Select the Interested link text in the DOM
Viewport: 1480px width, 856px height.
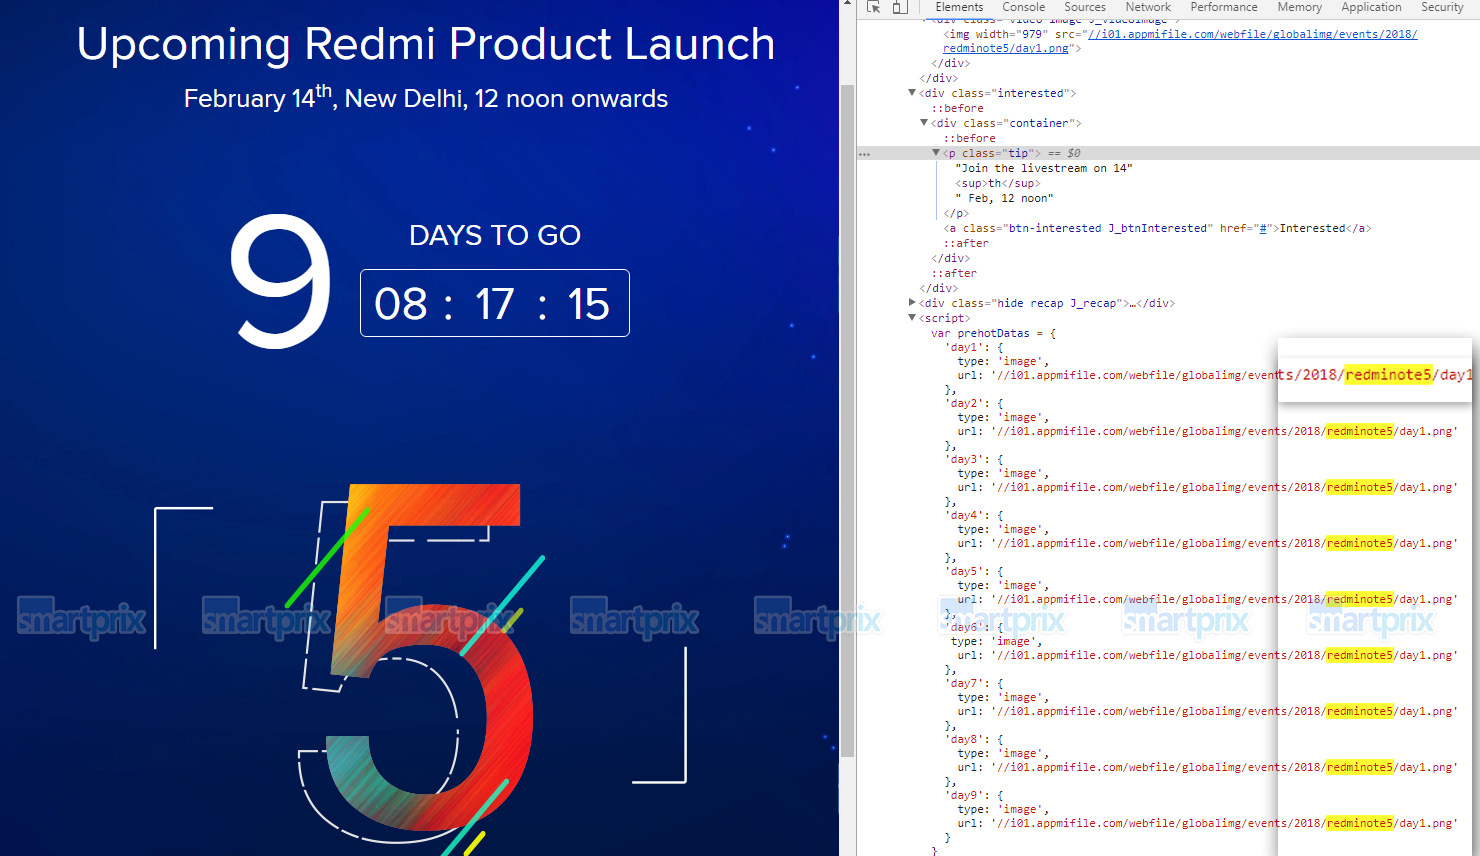pyautogui.click(x=1312, y=228)
